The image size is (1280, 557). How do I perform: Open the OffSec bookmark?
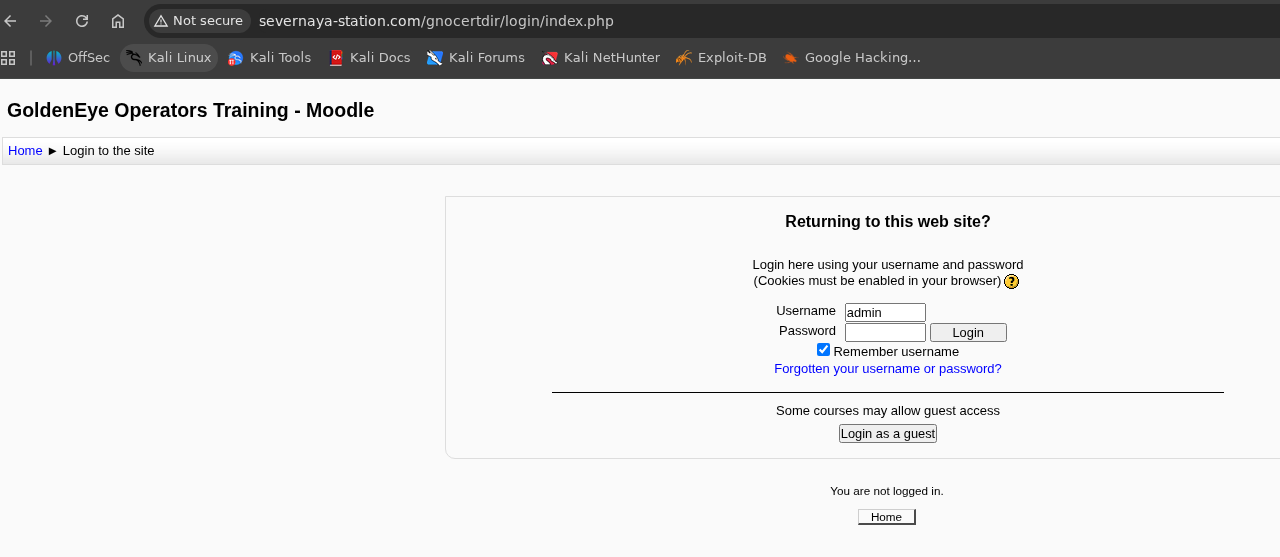78,58
